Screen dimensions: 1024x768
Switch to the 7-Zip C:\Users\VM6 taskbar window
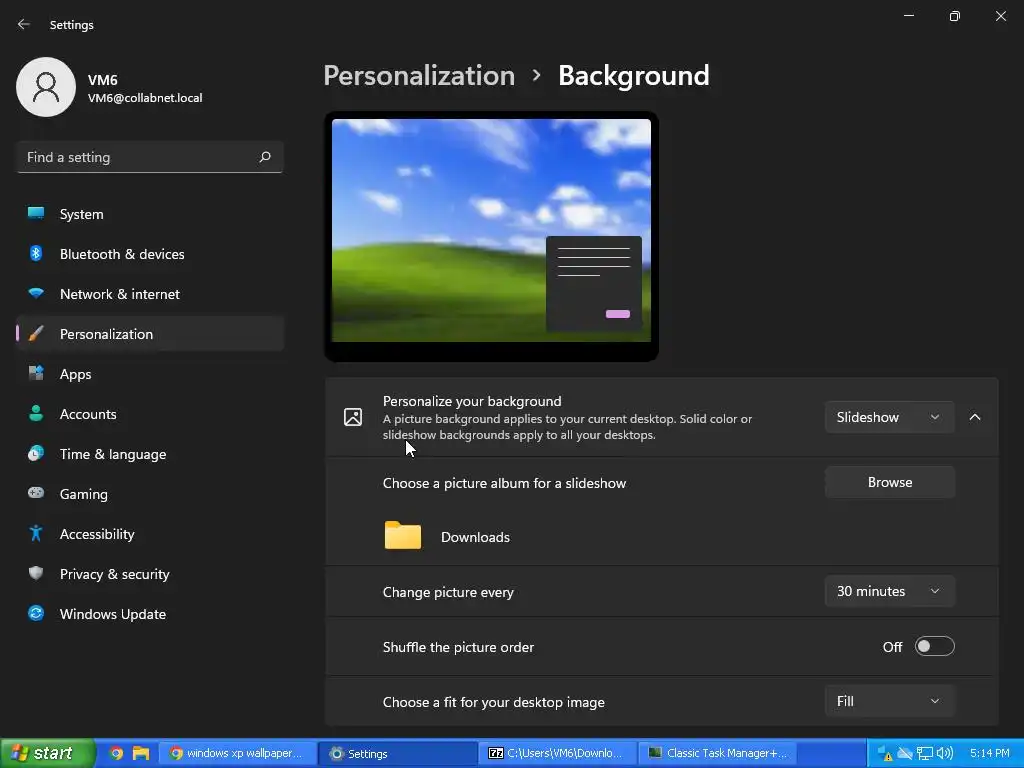point(557,753)
